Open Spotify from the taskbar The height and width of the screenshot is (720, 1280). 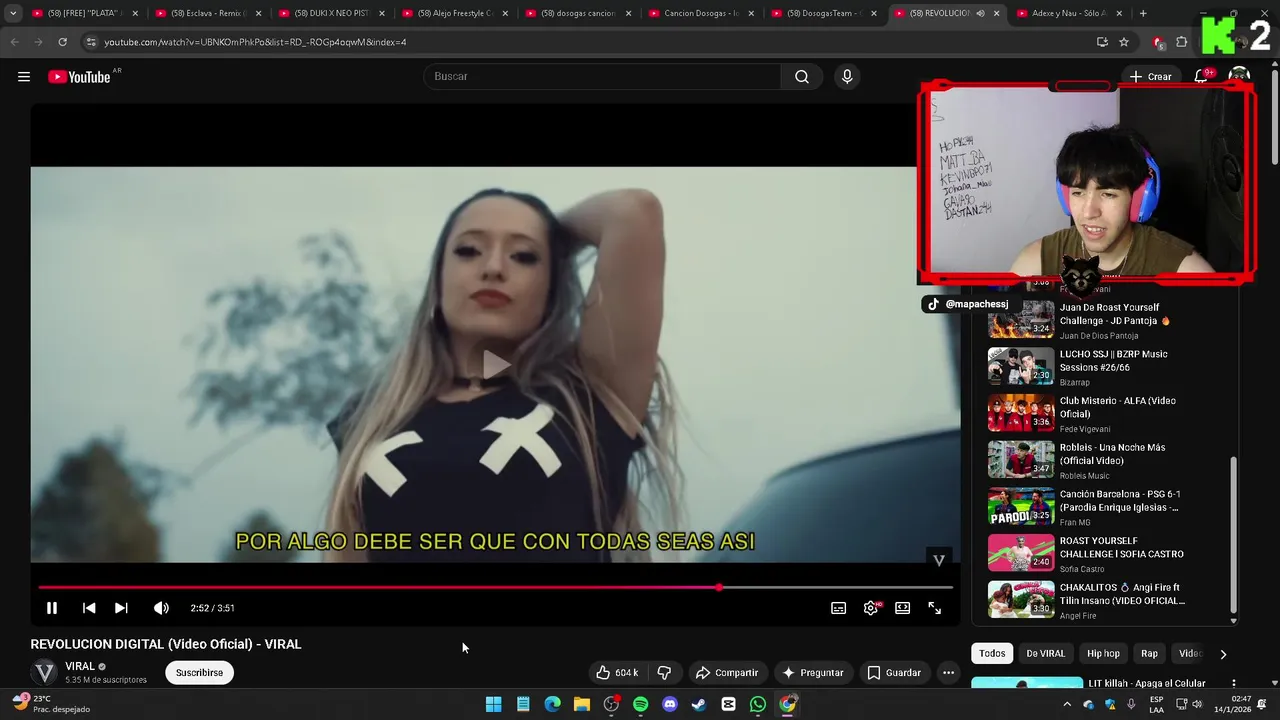coord(640,704)
